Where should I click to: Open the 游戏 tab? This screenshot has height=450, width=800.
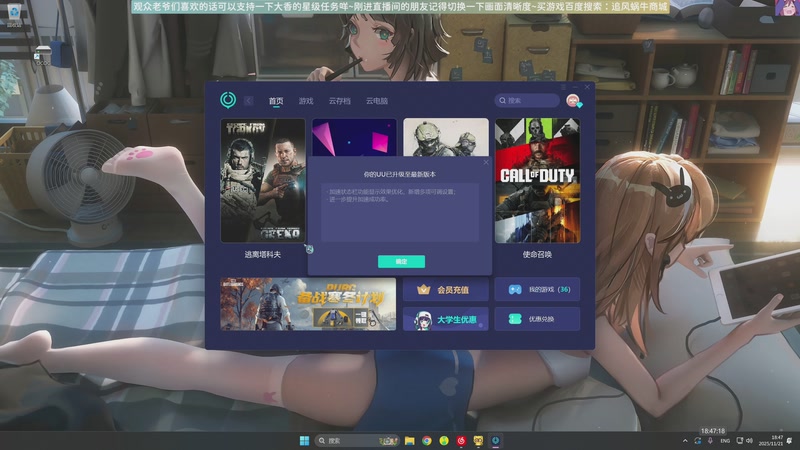point(306,101)
